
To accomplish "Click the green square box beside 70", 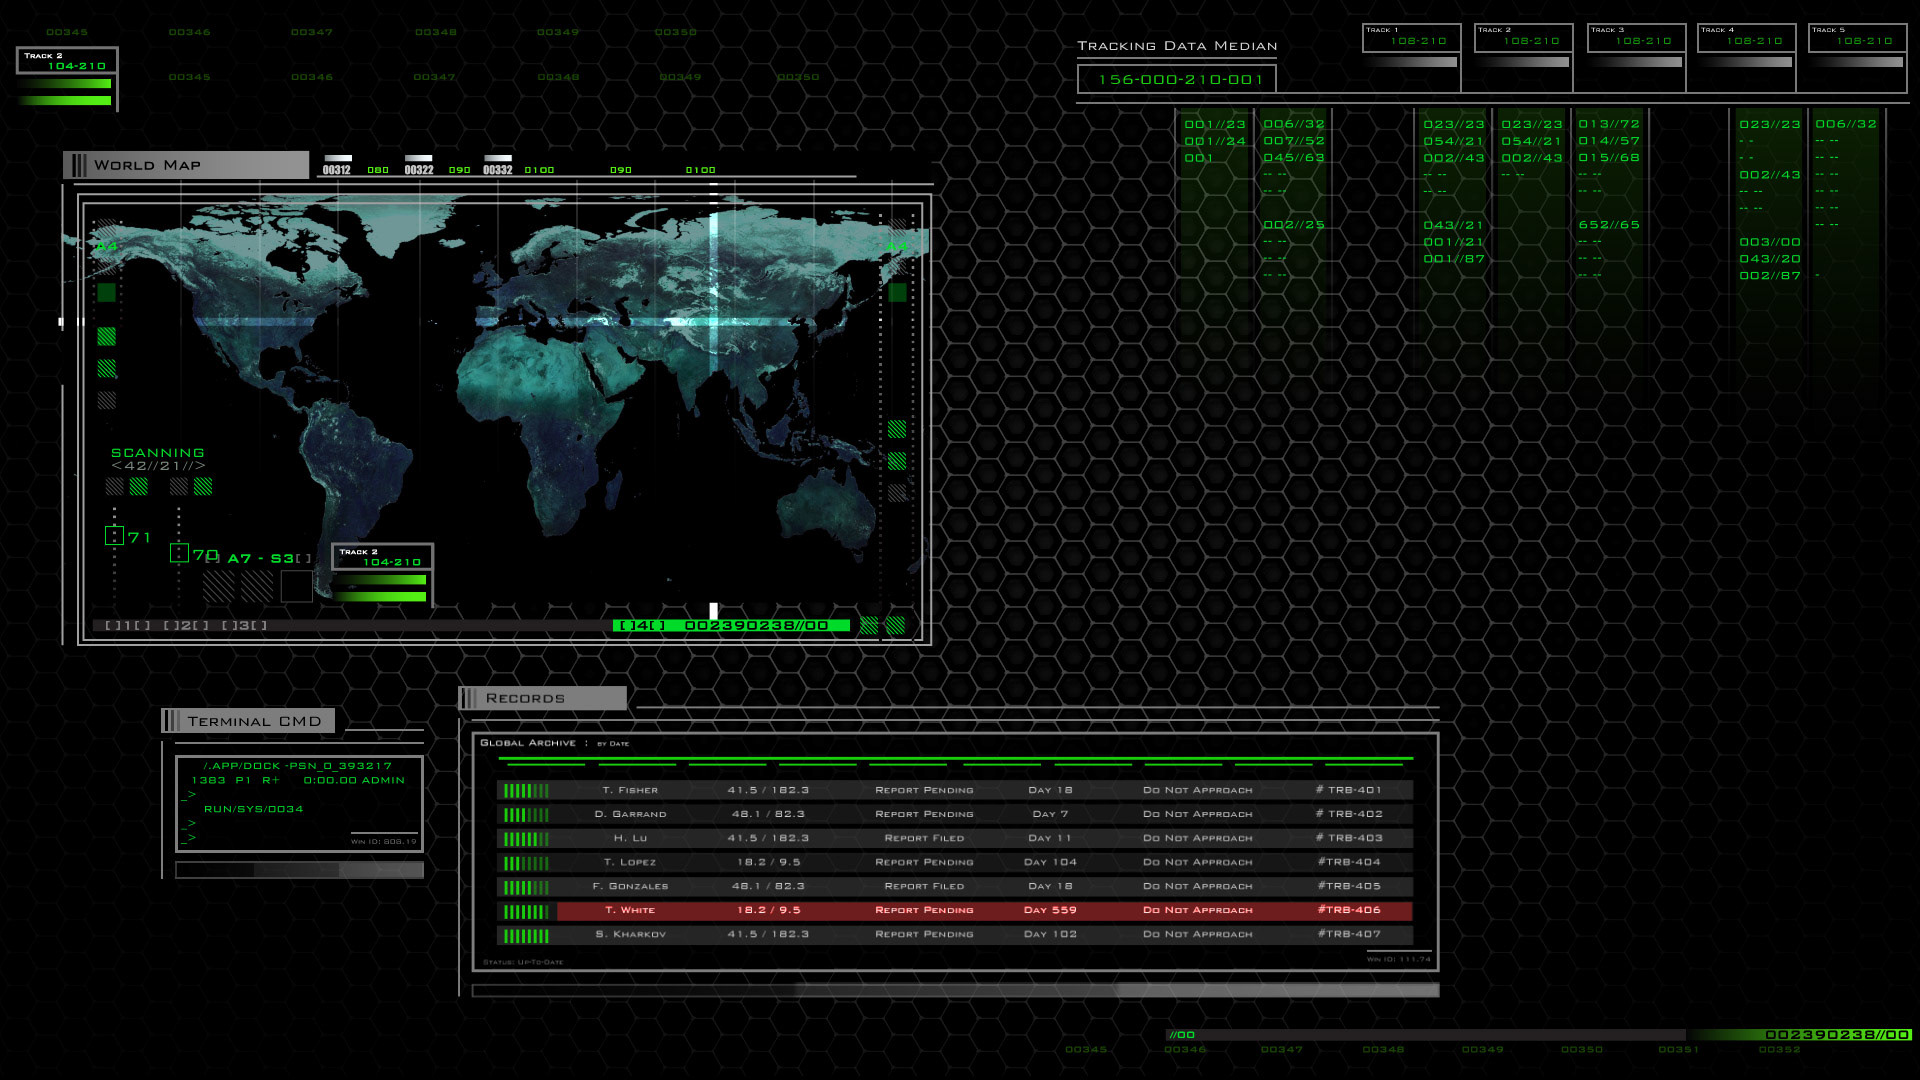I will click(179, 553).
